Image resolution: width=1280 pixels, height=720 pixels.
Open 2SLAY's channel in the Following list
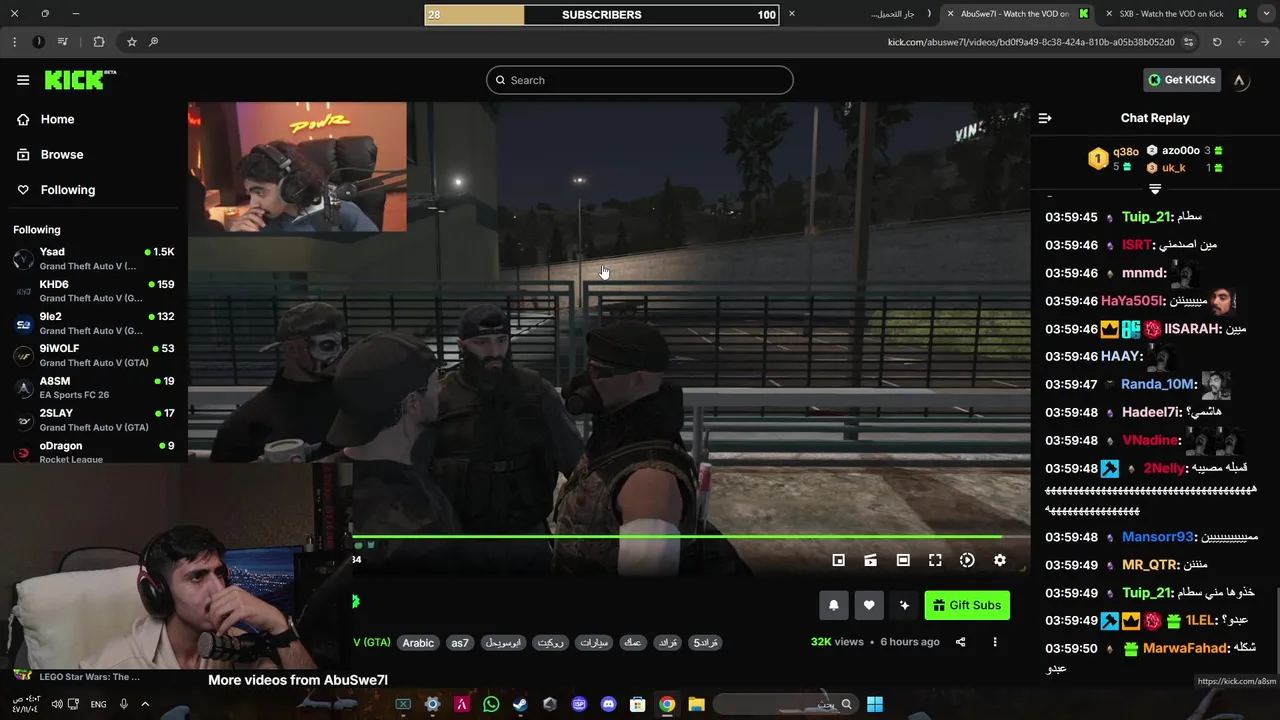pos(94,420)
